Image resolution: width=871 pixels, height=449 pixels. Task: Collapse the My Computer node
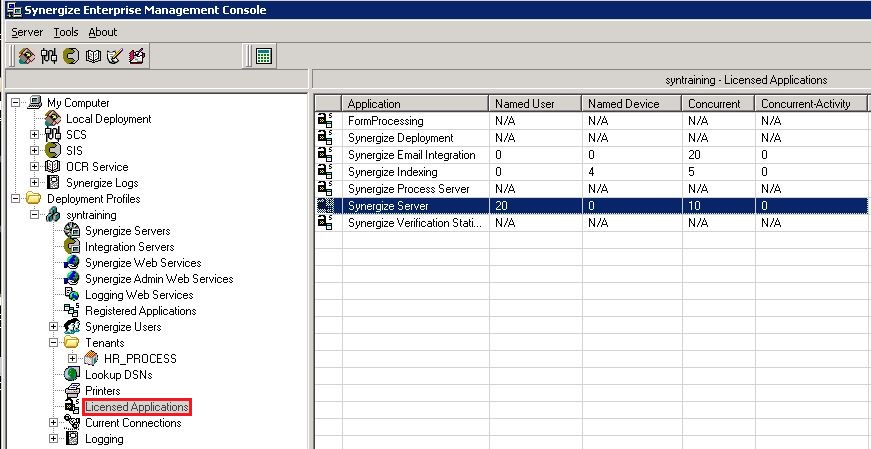(16, 103)
